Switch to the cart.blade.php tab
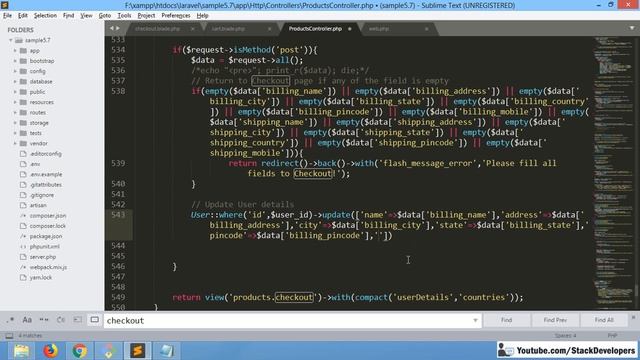Image resolution: width=640 pixels, height=360 pixels. pos(228,29)
